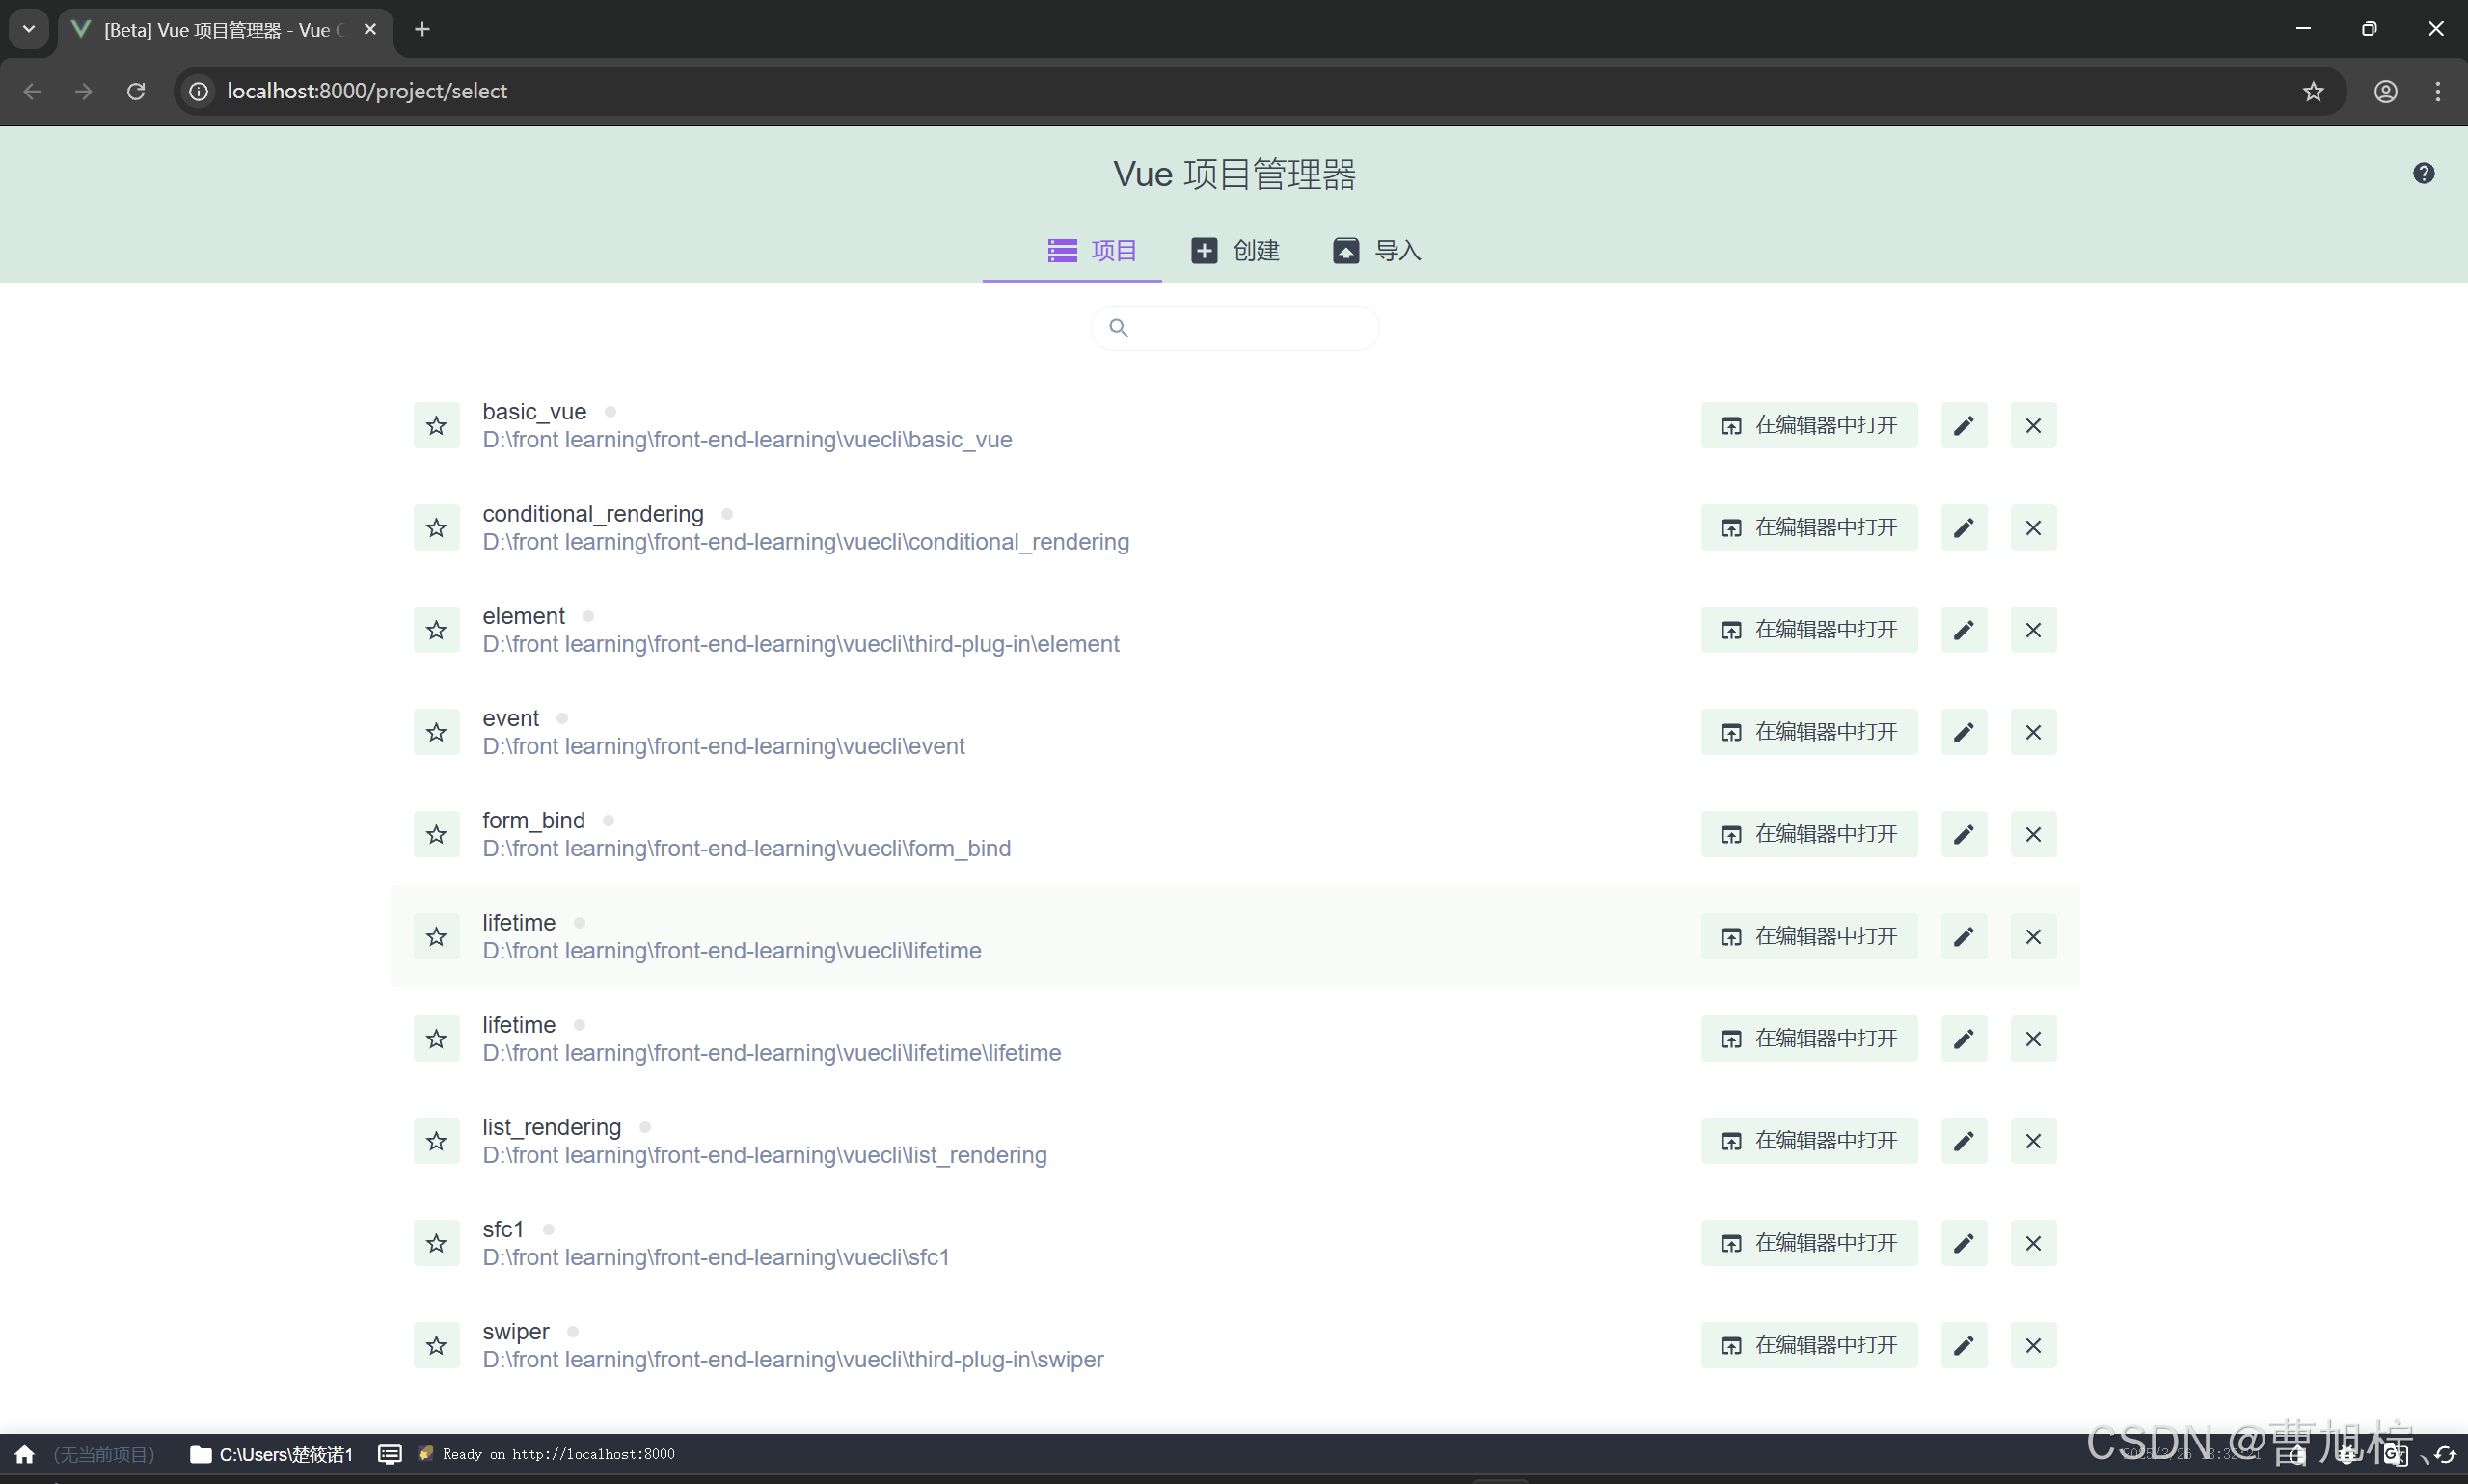
Task: Click the report bug icon bottom right
Action: coord(2349,1457)
